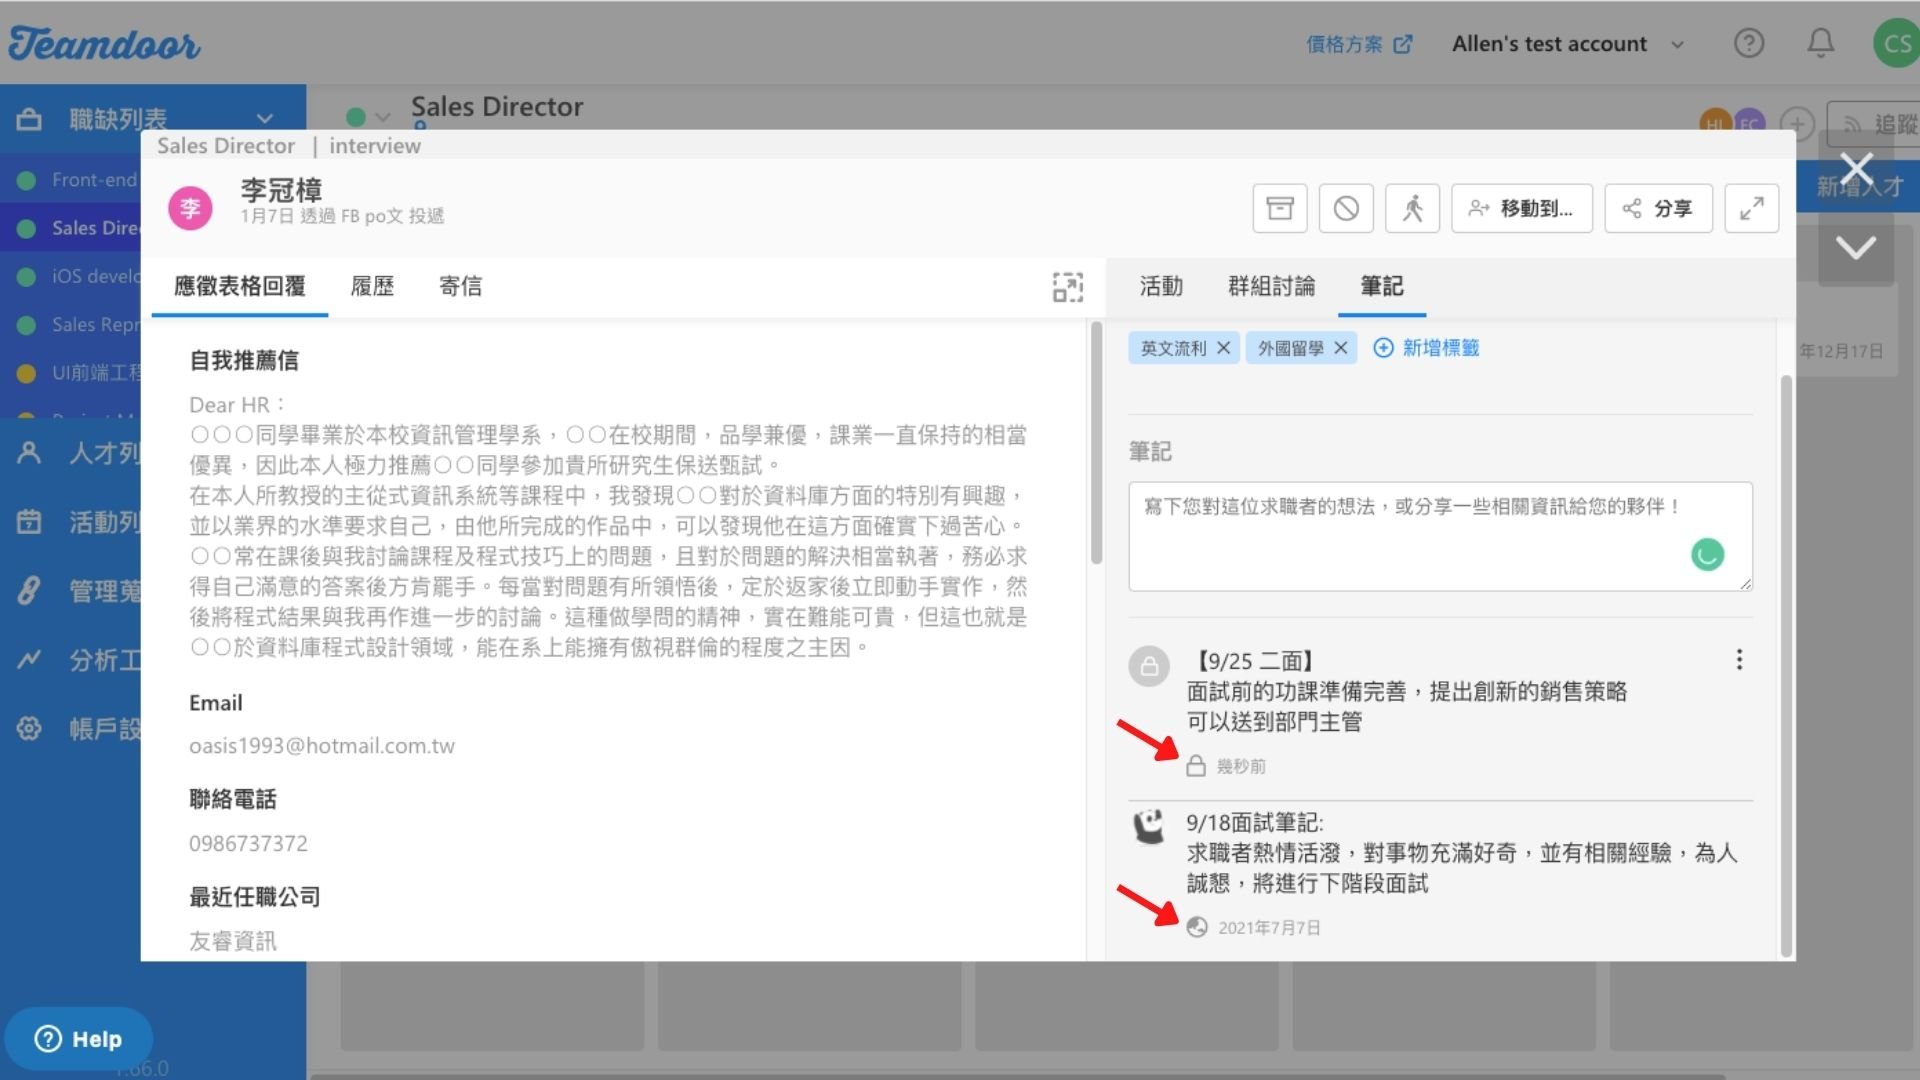Open Allen's test account dropdown
Viewport: 1920px width, 1080px height.
point(1567,44)
